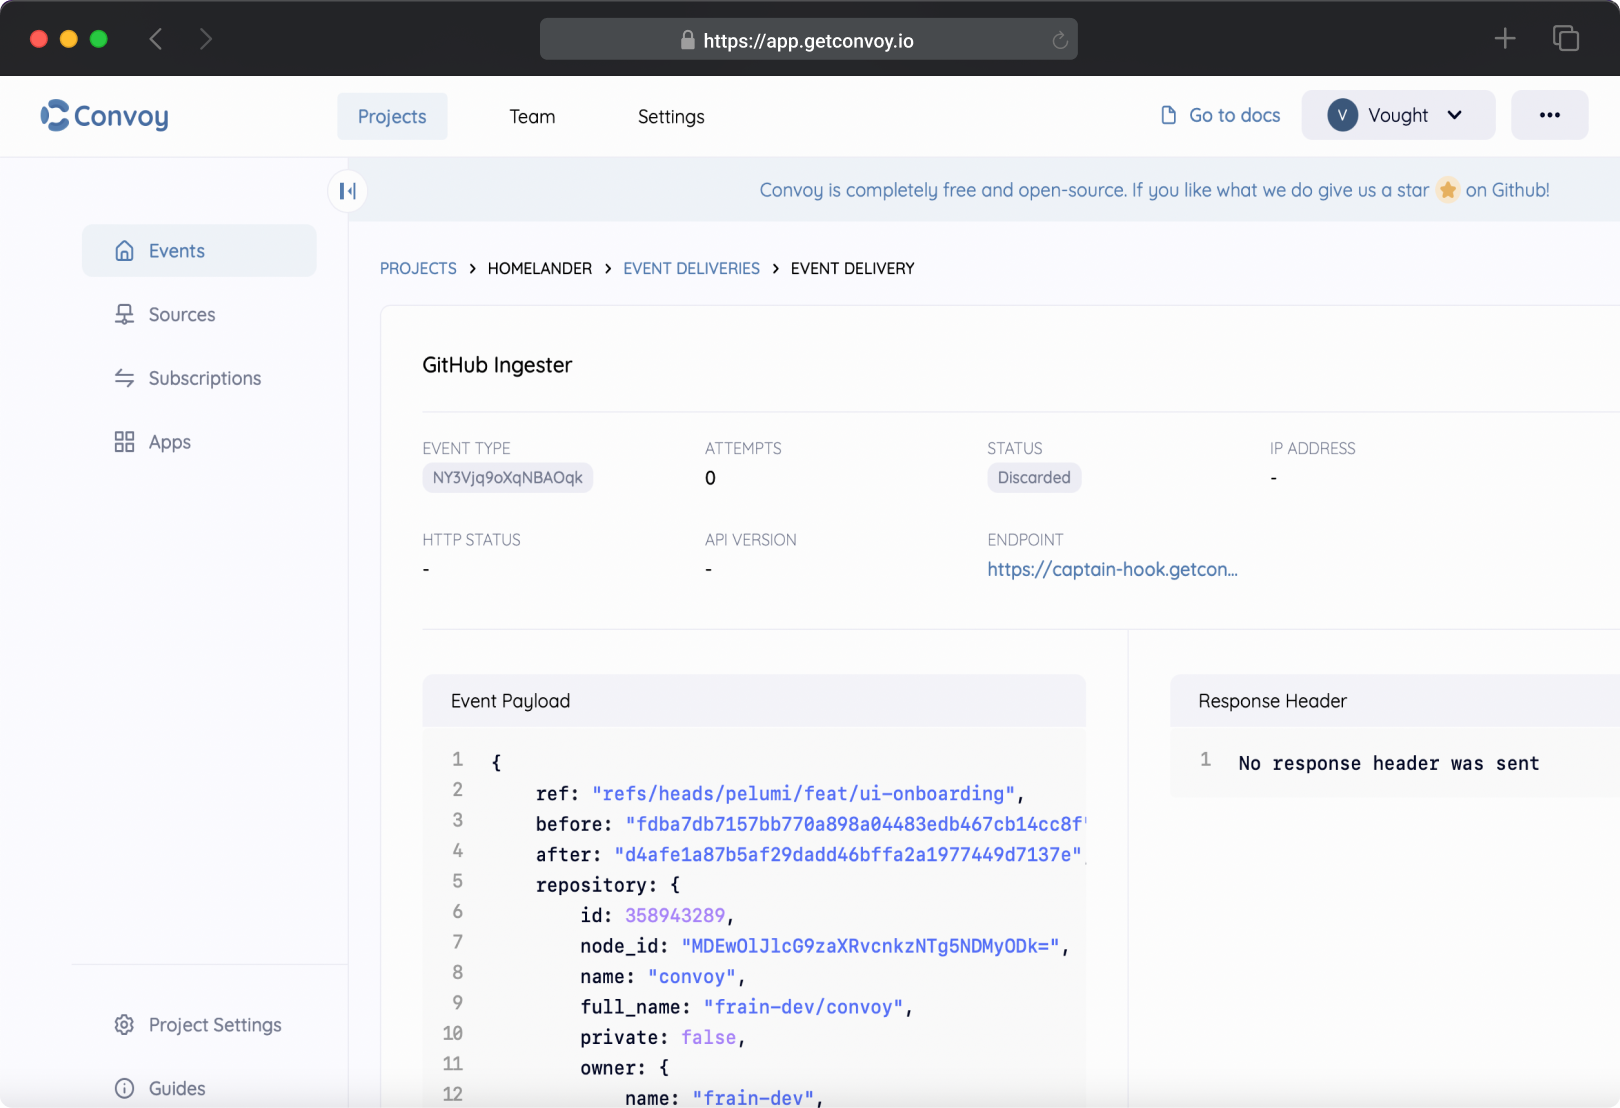Click the repository id 358943289
This screenshot has height=1108, width=1620.
[x=675, y=915]
